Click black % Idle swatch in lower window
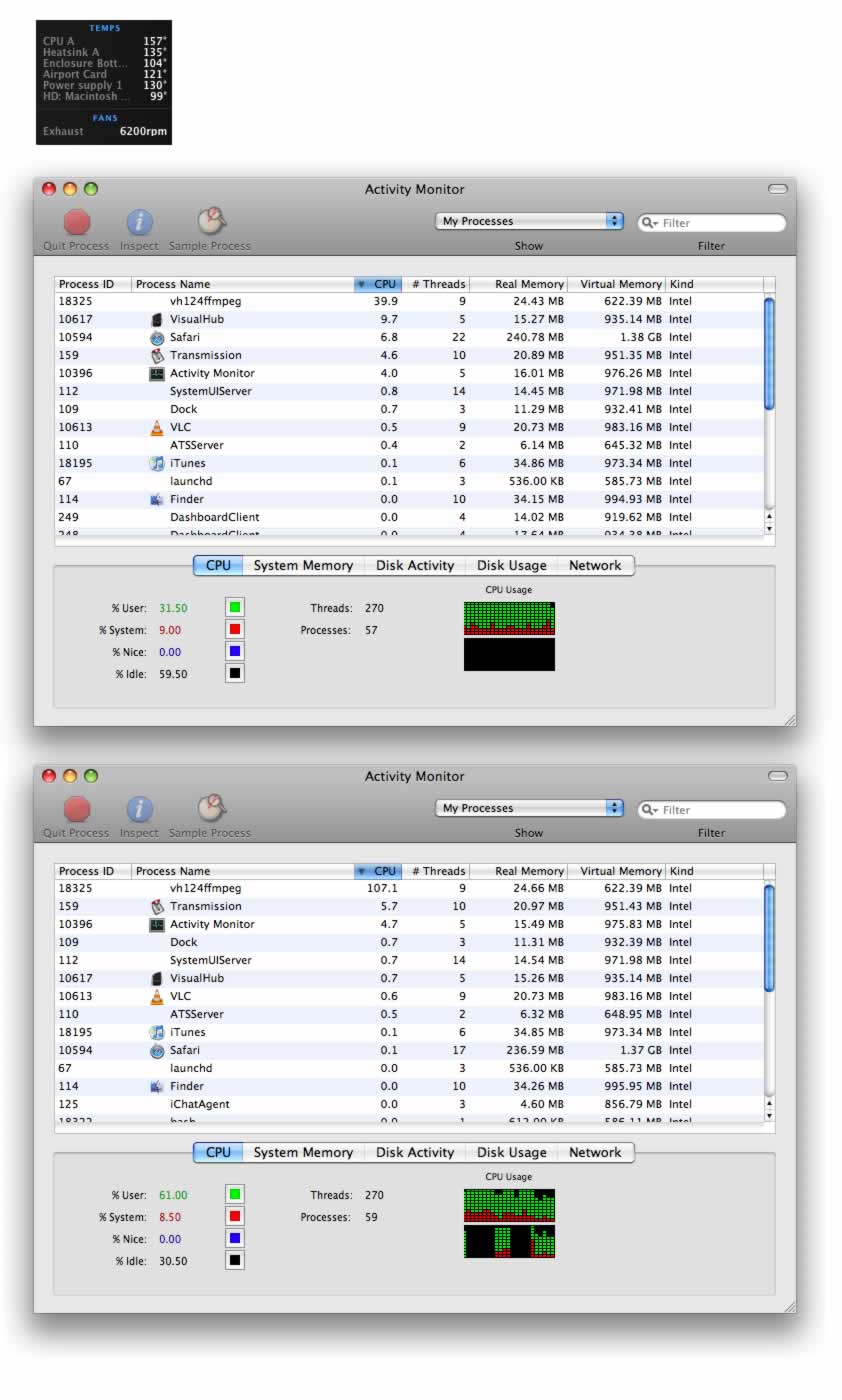 (x=235, y=1260)
